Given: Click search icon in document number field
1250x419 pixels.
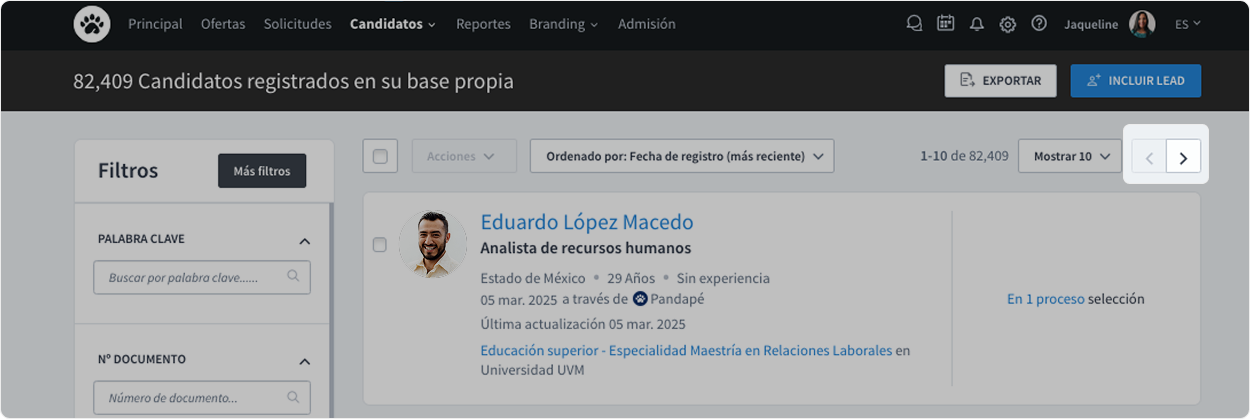Looking at the screenshot, I should [x=293, y=397].
